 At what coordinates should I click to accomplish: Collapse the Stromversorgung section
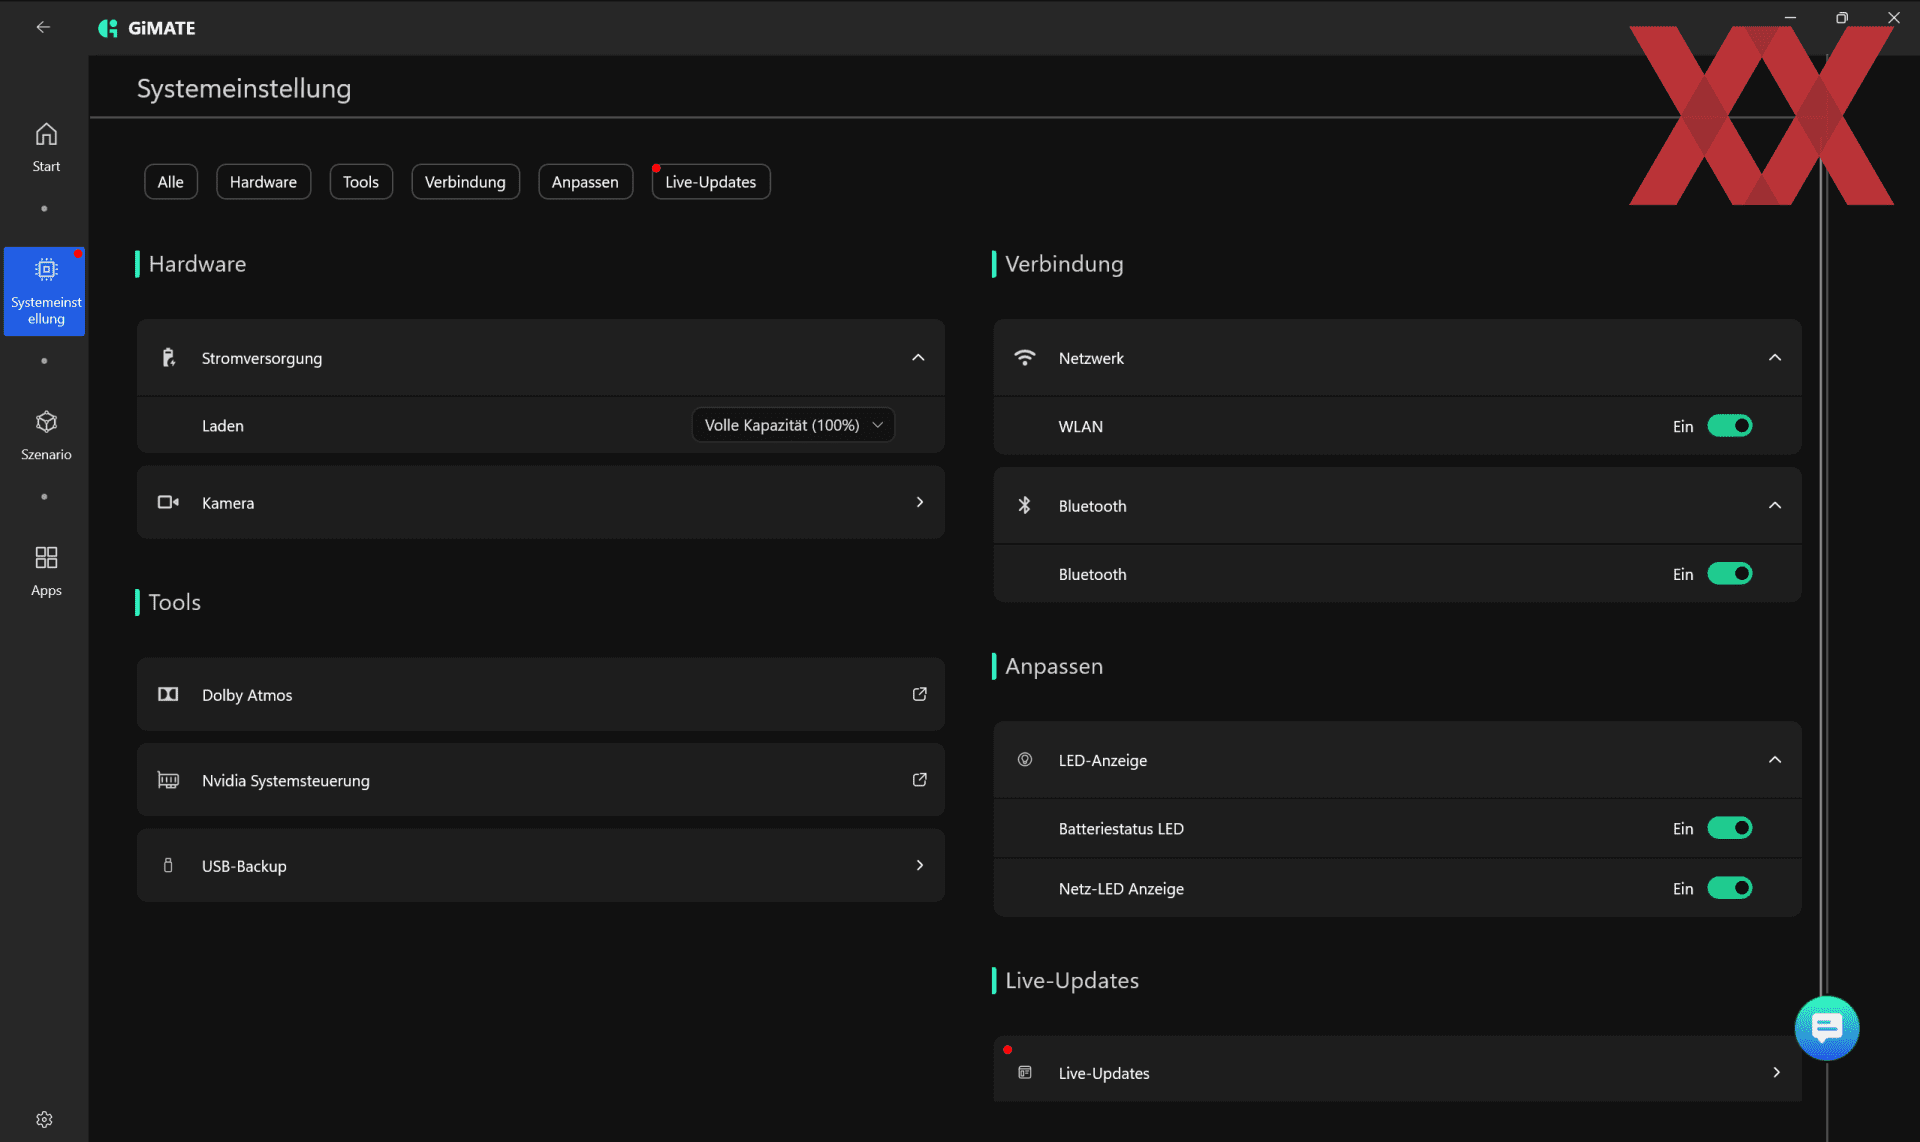click(918, 358)
